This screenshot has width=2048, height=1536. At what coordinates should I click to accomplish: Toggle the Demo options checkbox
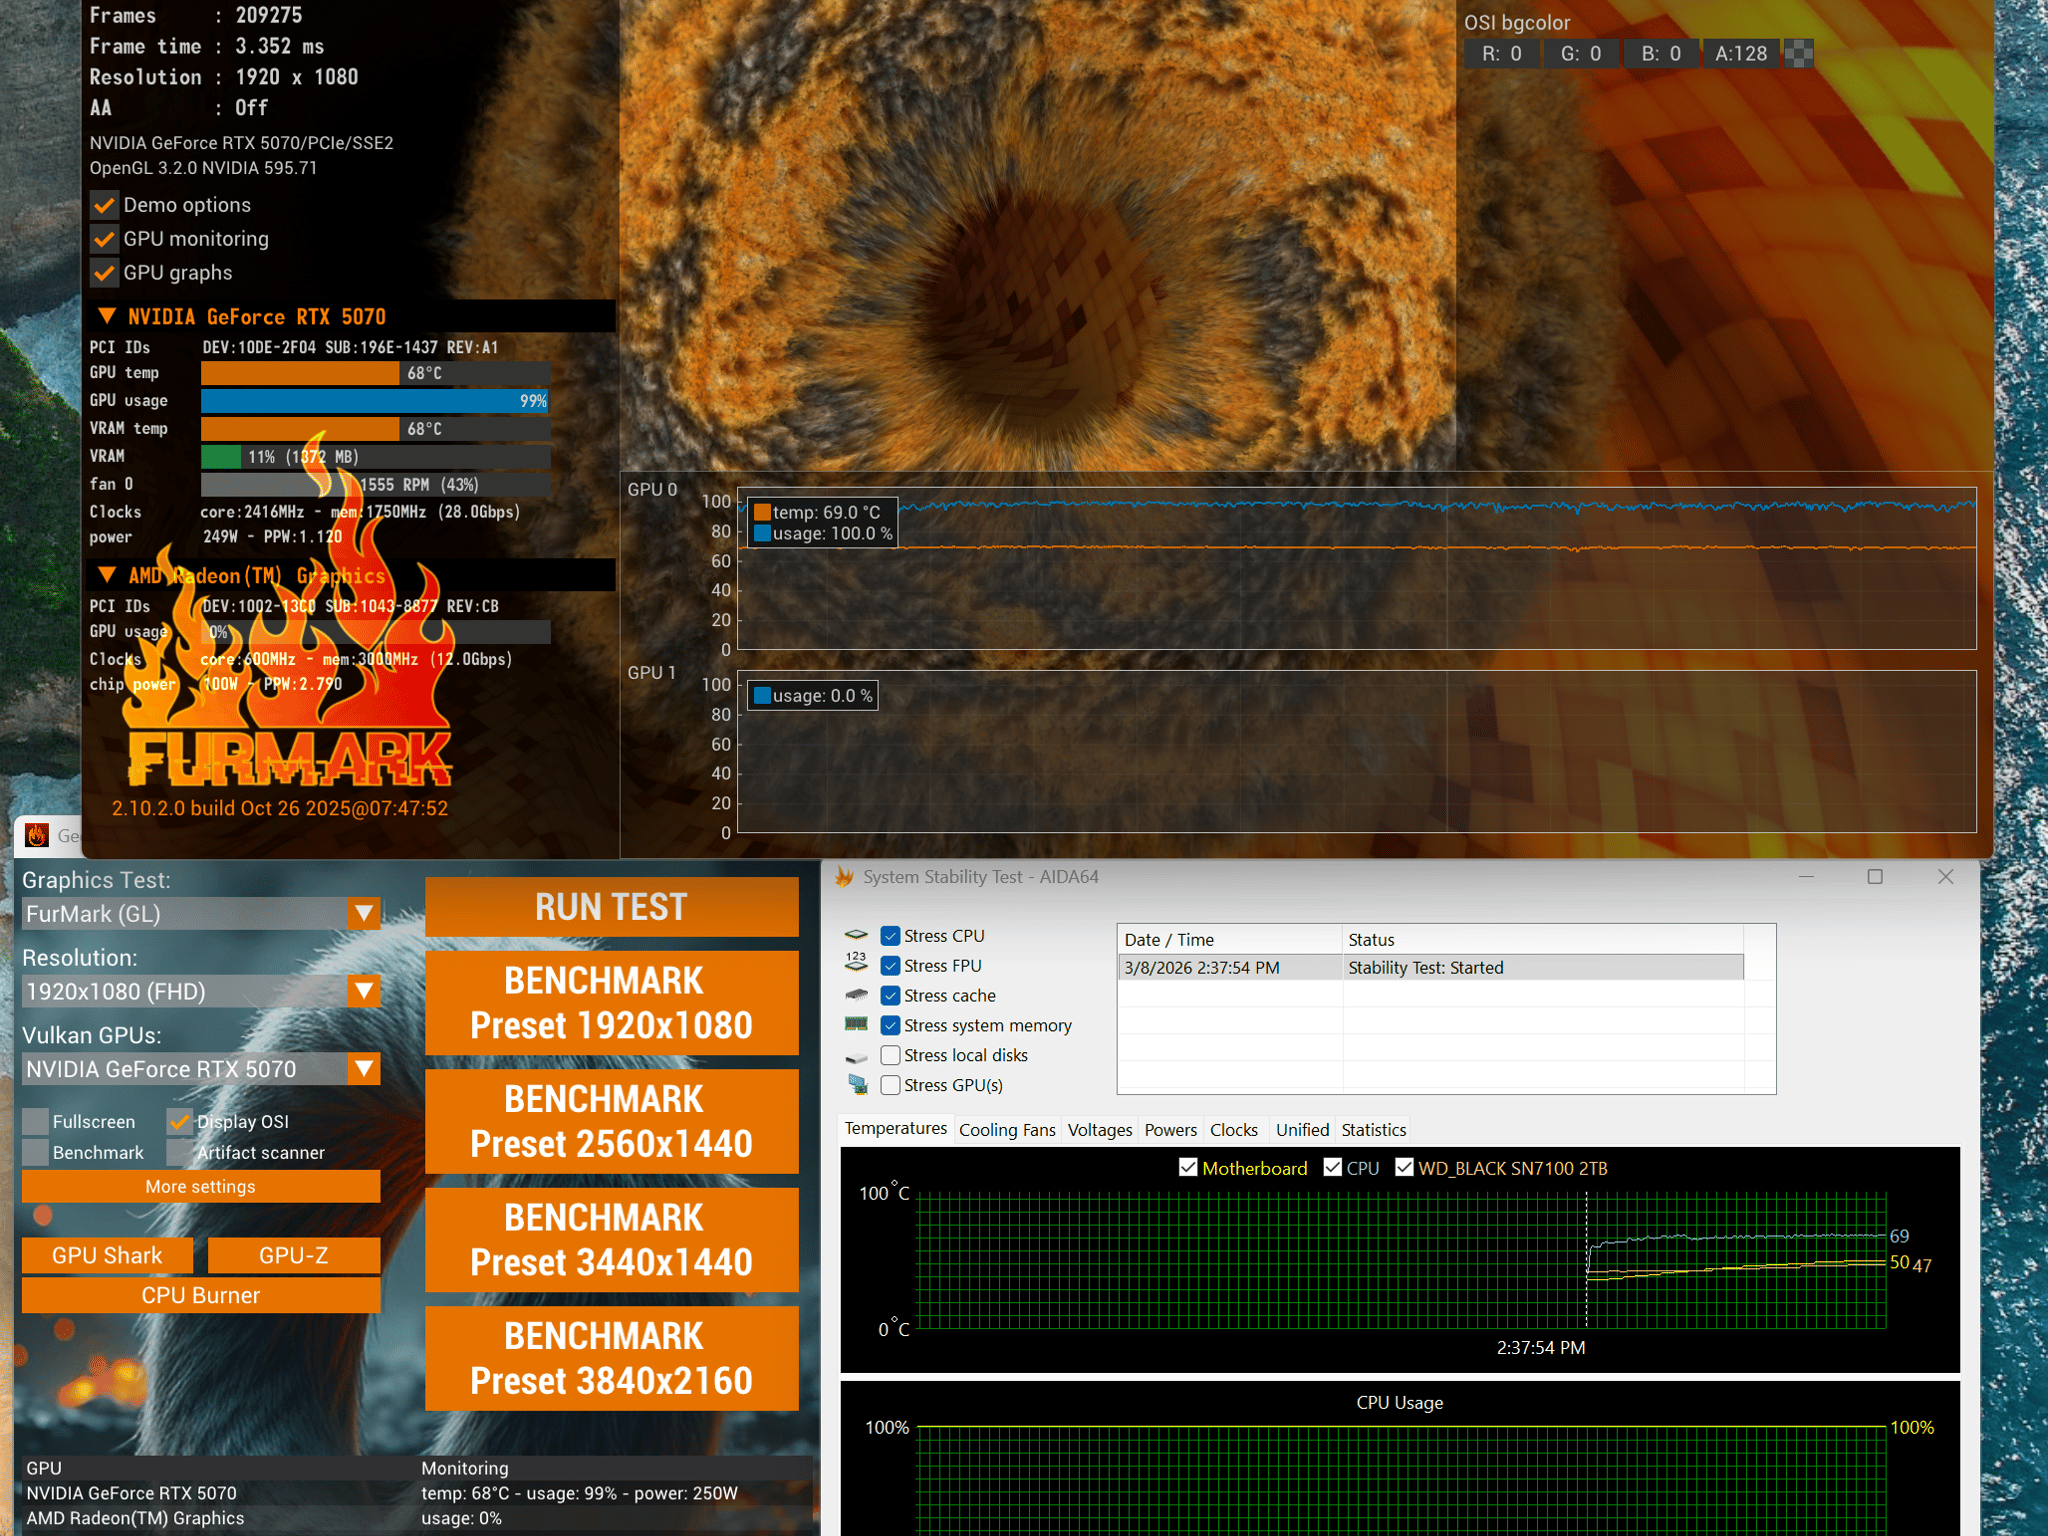click(104, 205)
